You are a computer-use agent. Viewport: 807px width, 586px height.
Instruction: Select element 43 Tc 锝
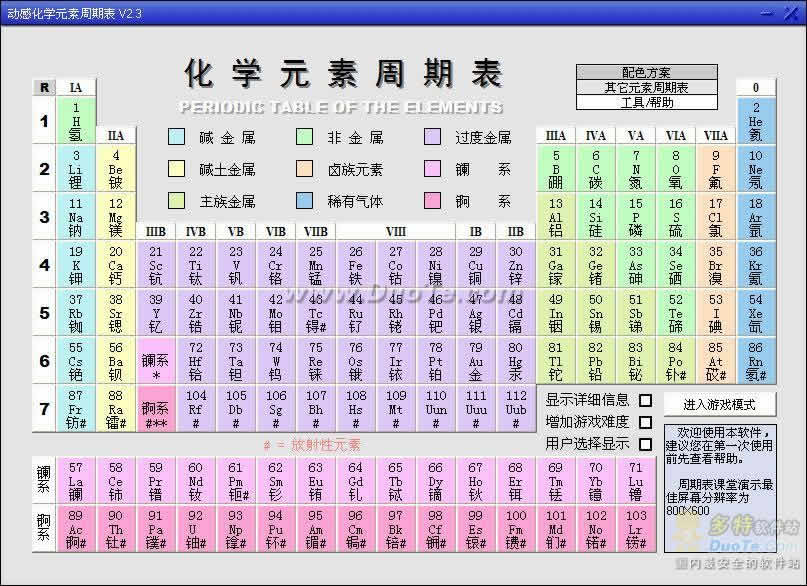pyautogui.click(x=315, y=312)
